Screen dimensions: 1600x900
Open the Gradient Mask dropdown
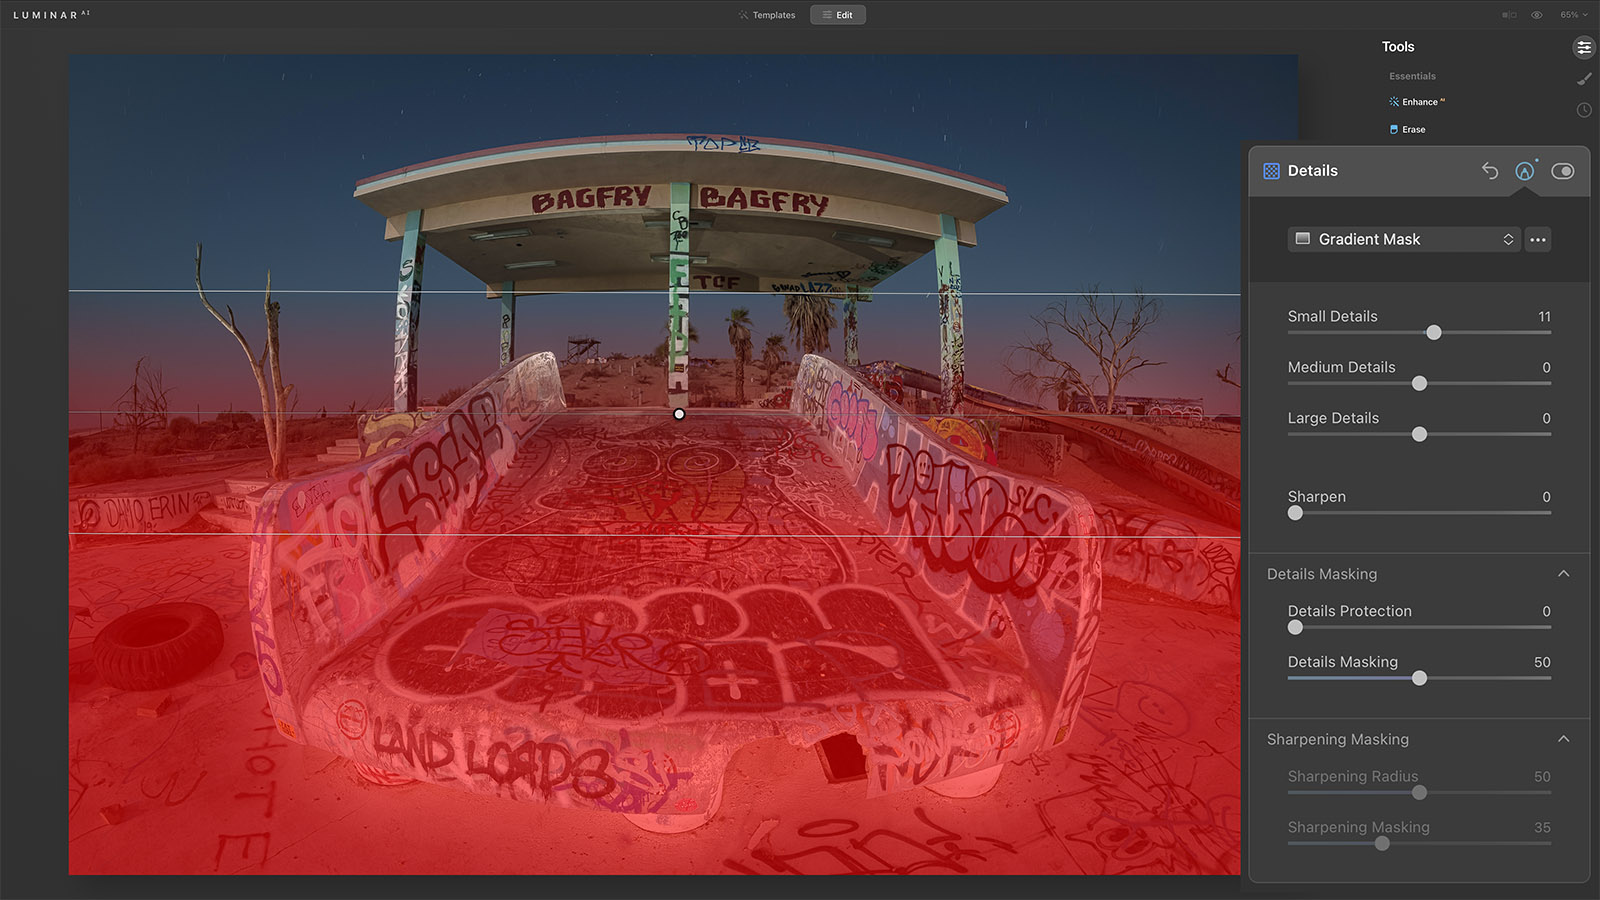coord(1404,240)
